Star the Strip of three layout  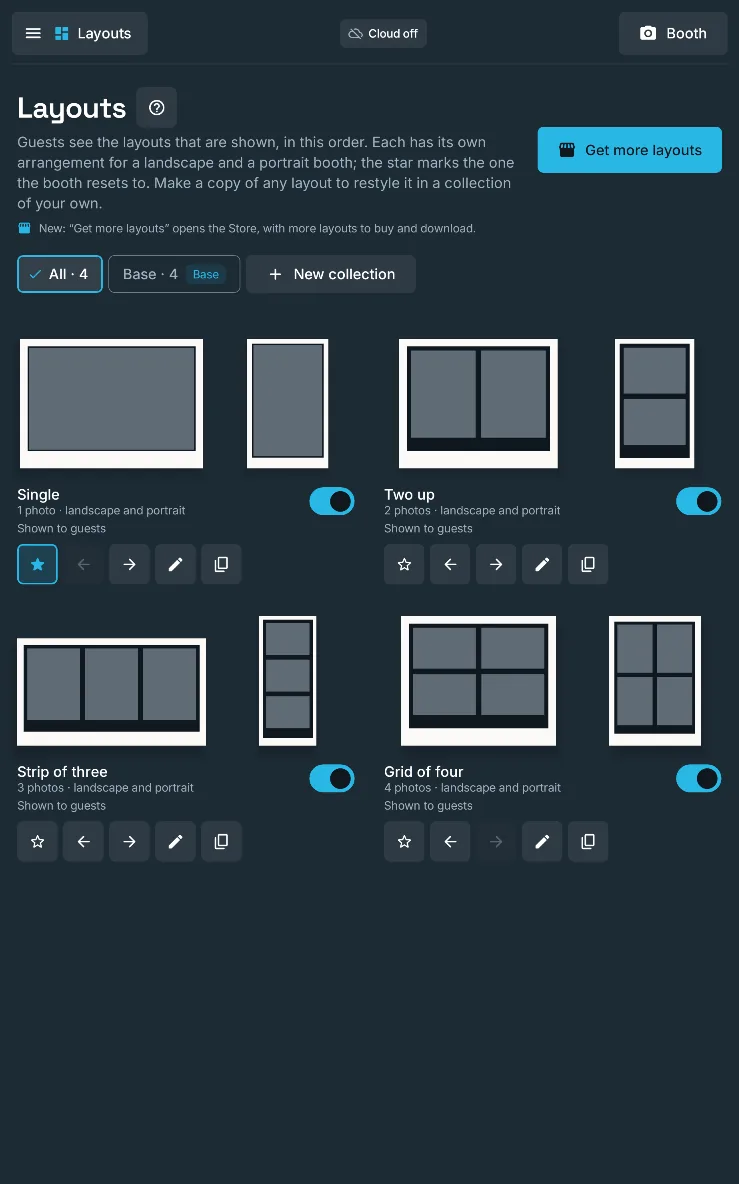pos(38,841)
